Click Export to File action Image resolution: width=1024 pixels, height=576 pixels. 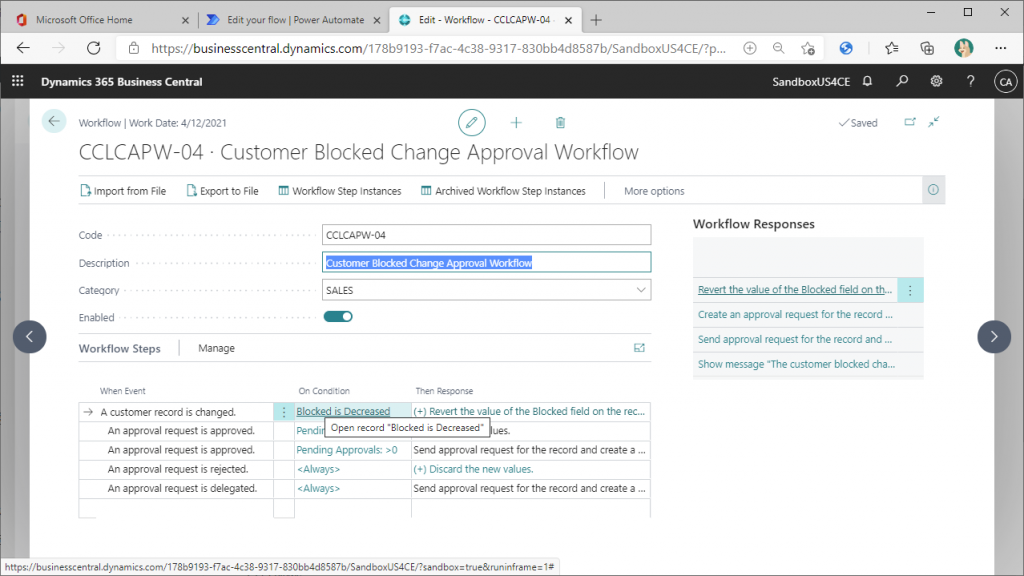pos(223,191)
